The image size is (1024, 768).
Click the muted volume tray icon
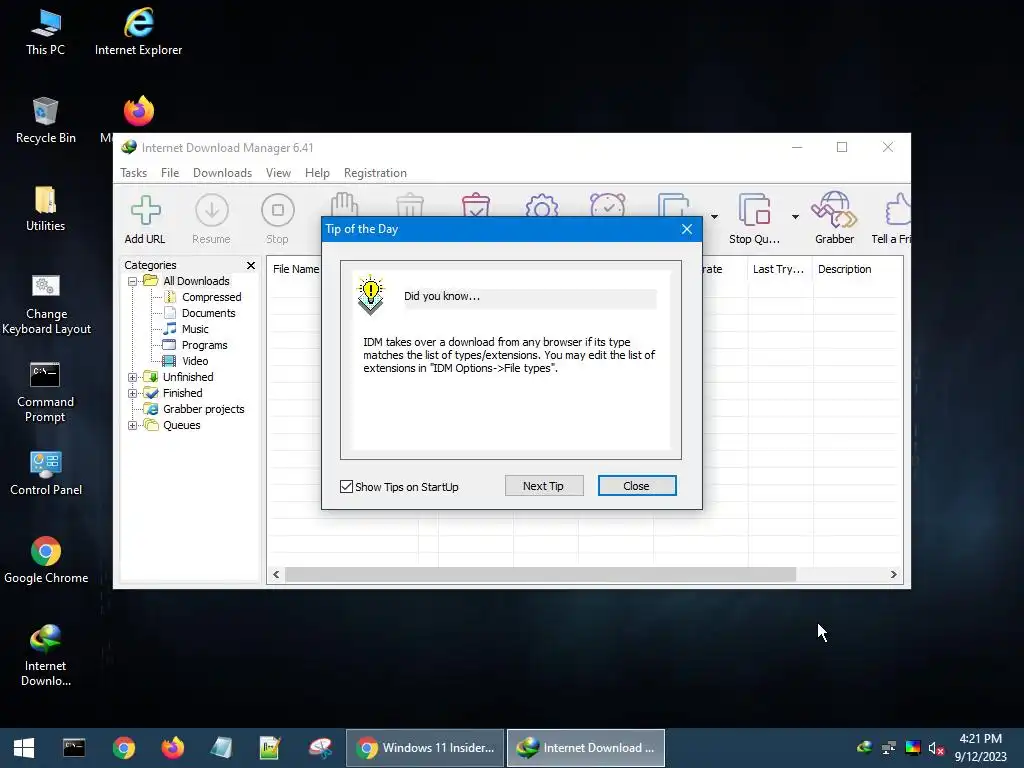pos(936,748)
